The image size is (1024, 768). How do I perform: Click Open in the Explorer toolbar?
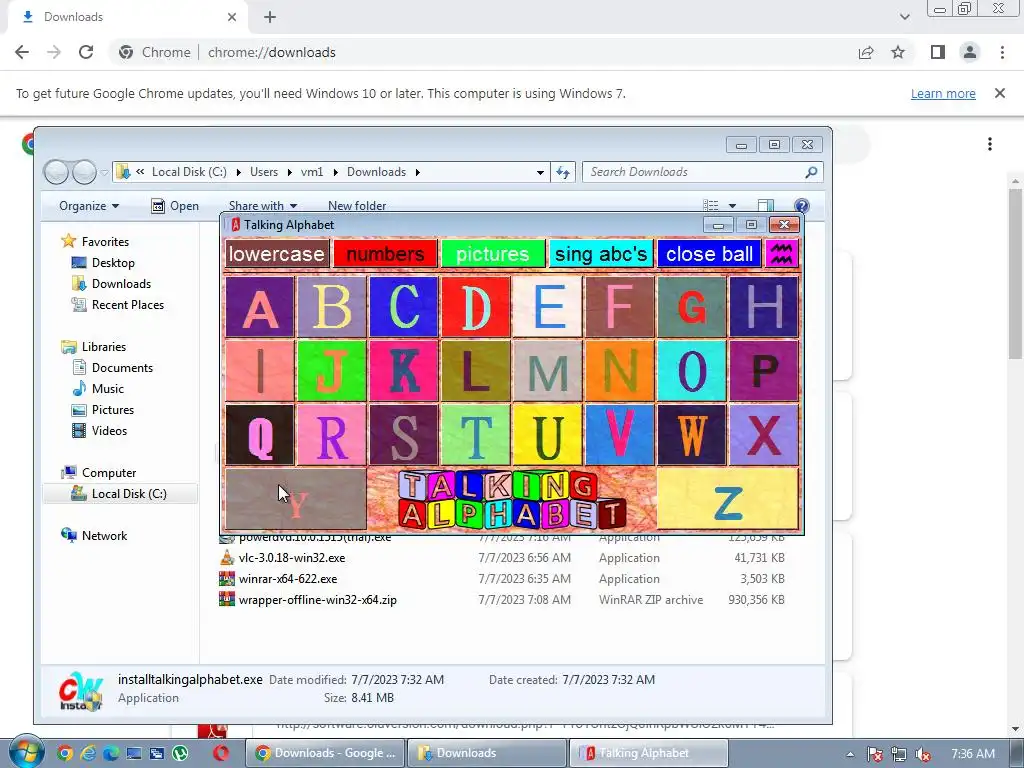click(x=175, y=206)
